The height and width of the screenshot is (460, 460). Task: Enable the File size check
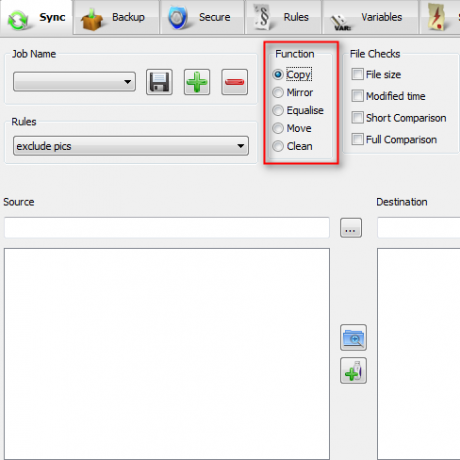pos(357,74)
